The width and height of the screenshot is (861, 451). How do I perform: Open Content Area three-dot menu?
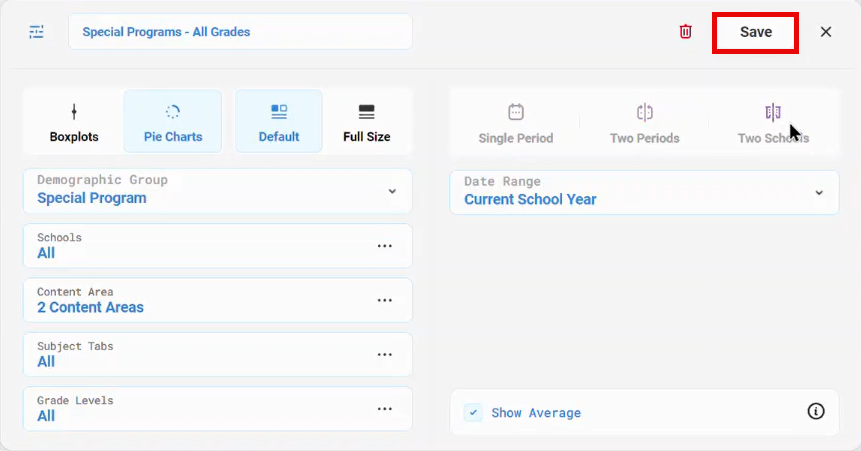(x=384, y=300)
